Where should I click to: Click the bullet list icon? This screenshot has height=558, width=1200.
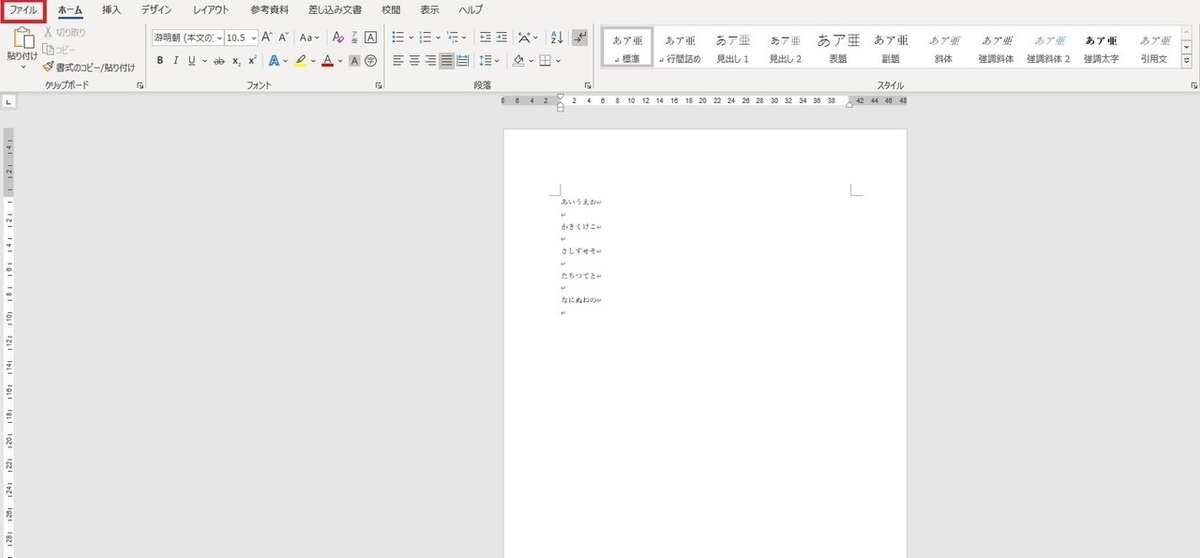point(398,37)
